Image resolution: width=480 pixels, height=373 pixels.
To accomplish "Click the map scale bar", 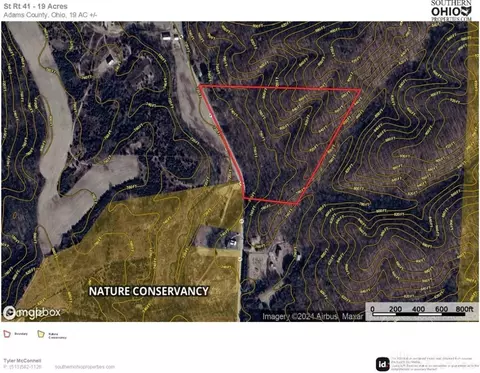I will pos(422,312).
